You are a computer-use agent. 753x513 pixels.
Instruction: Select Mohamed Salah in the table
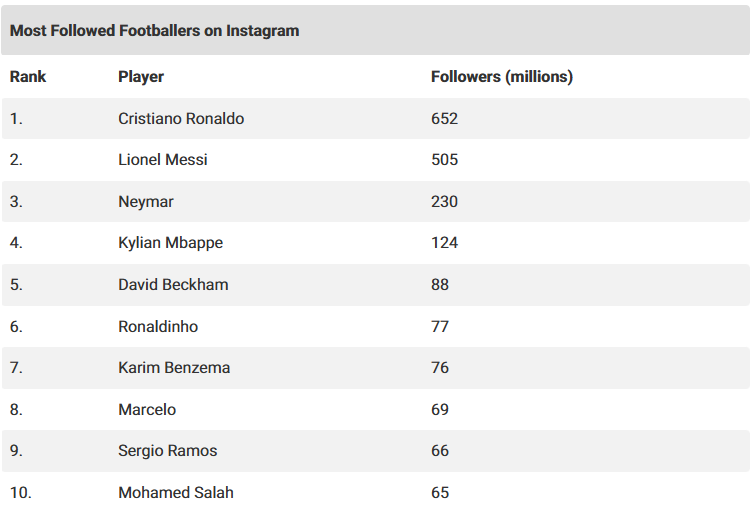coord(176,493)
